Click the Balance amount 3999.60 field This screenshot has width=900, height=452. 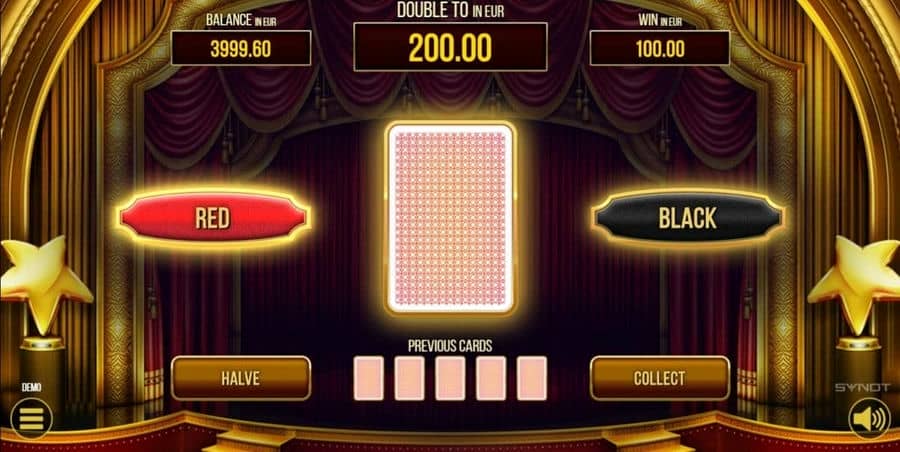click(x=241, y=48)
